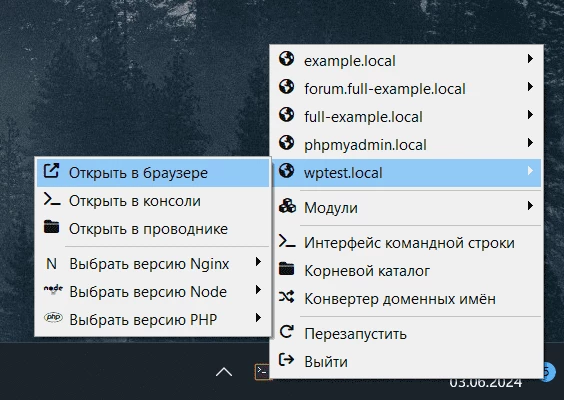Launch Интерфейс командной строки

[406, 243]
